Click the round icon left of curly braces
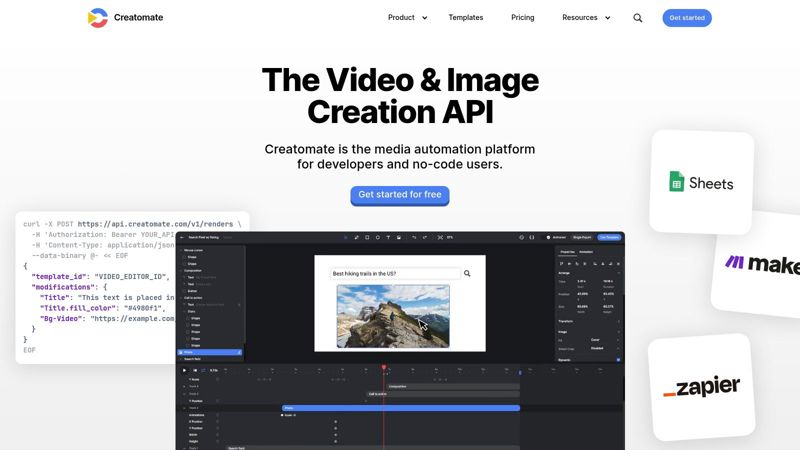Image resolution: width=800 pixels, height=450 pixels. click(521, 237)
